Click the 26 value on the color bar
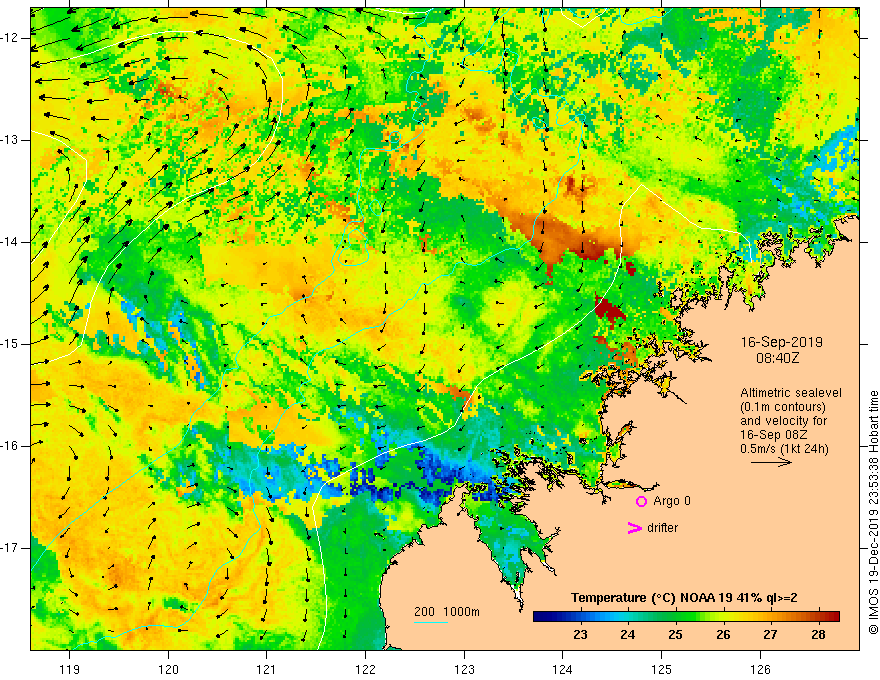880x680 pixels. [x=723, y=635]
